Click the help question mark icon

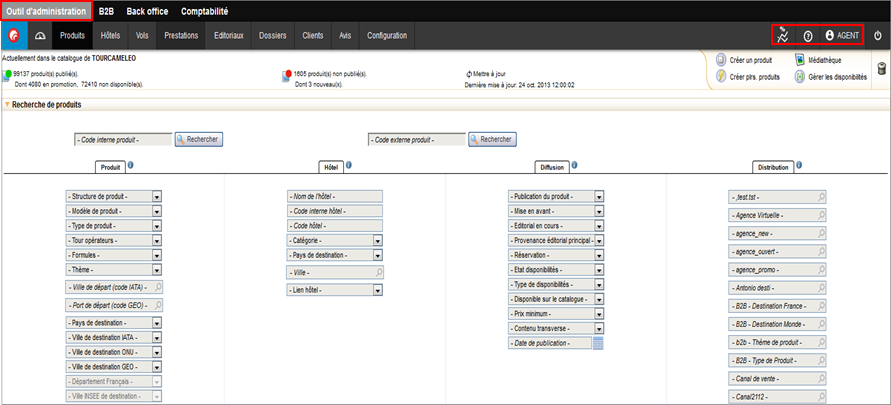point(808,35)
